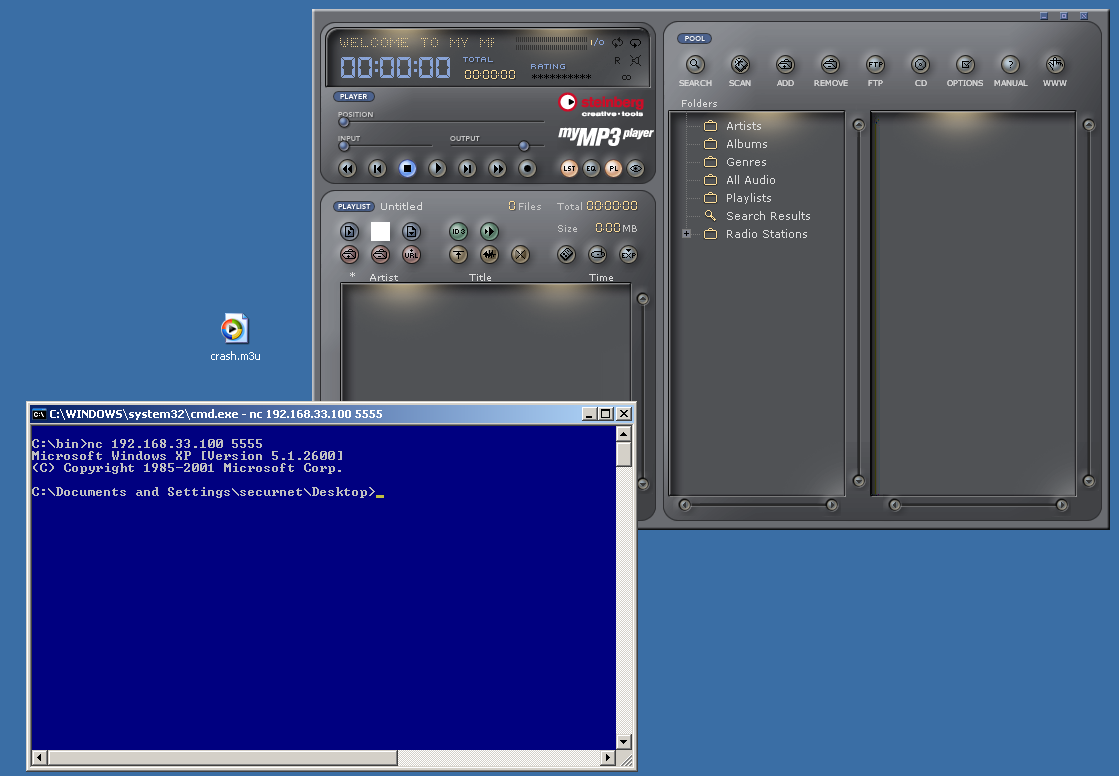Skip to the previous track
The image size is (1119, 776).
coord(377,168)
